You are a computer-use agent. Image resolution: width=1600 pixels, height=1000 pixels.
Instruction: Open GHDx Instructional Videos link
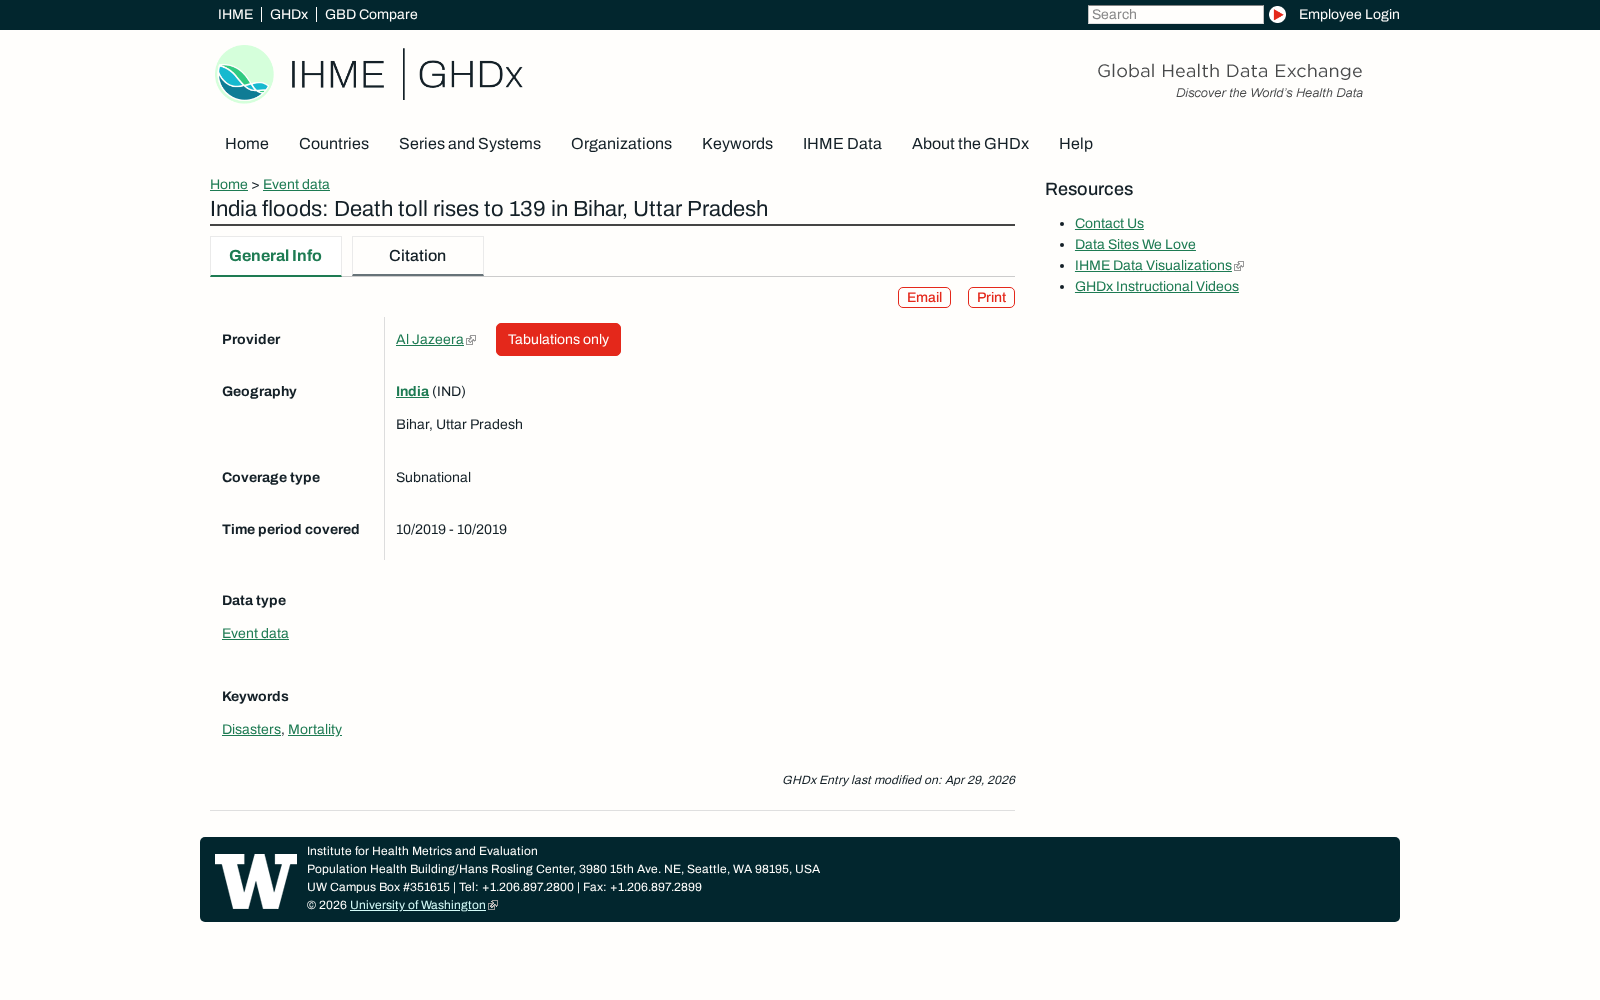point(1157,287)
